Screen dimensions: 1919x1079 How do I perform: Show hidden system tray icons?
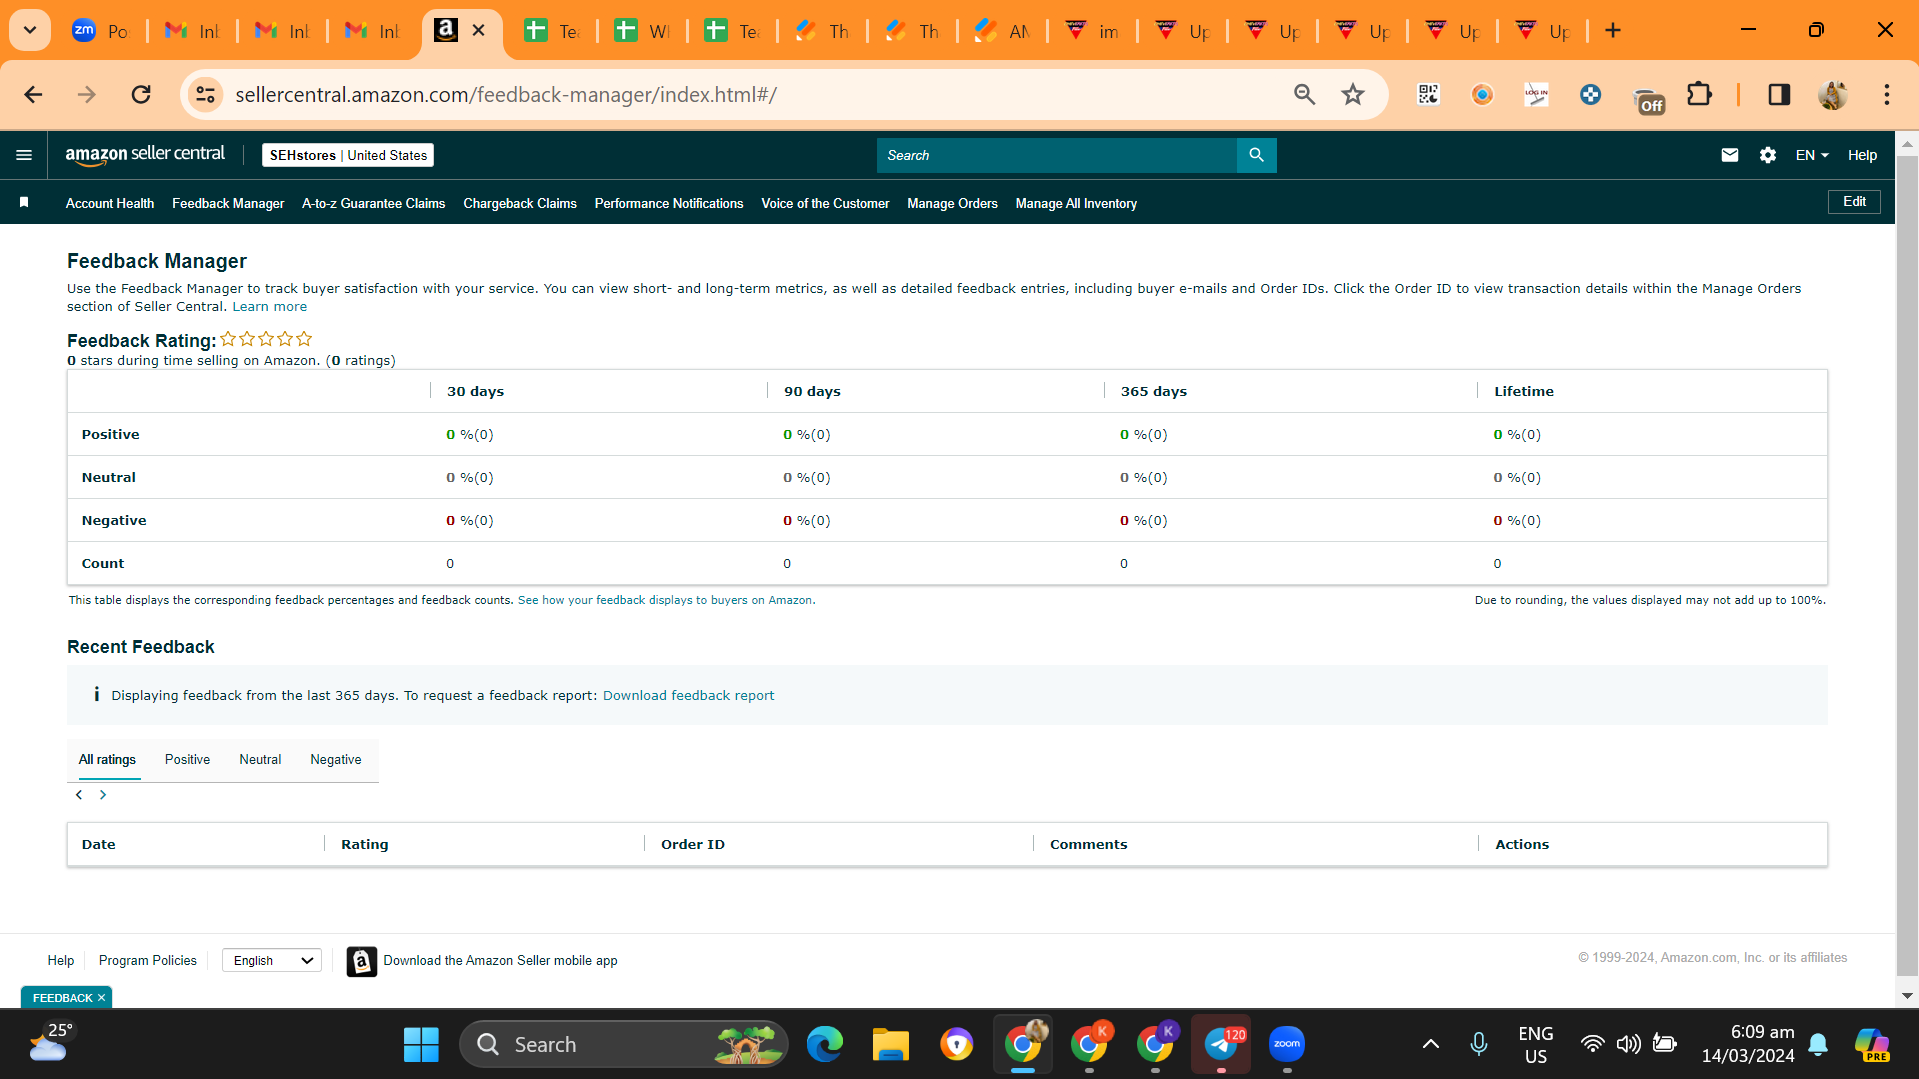click(x=1430, y=1045)
